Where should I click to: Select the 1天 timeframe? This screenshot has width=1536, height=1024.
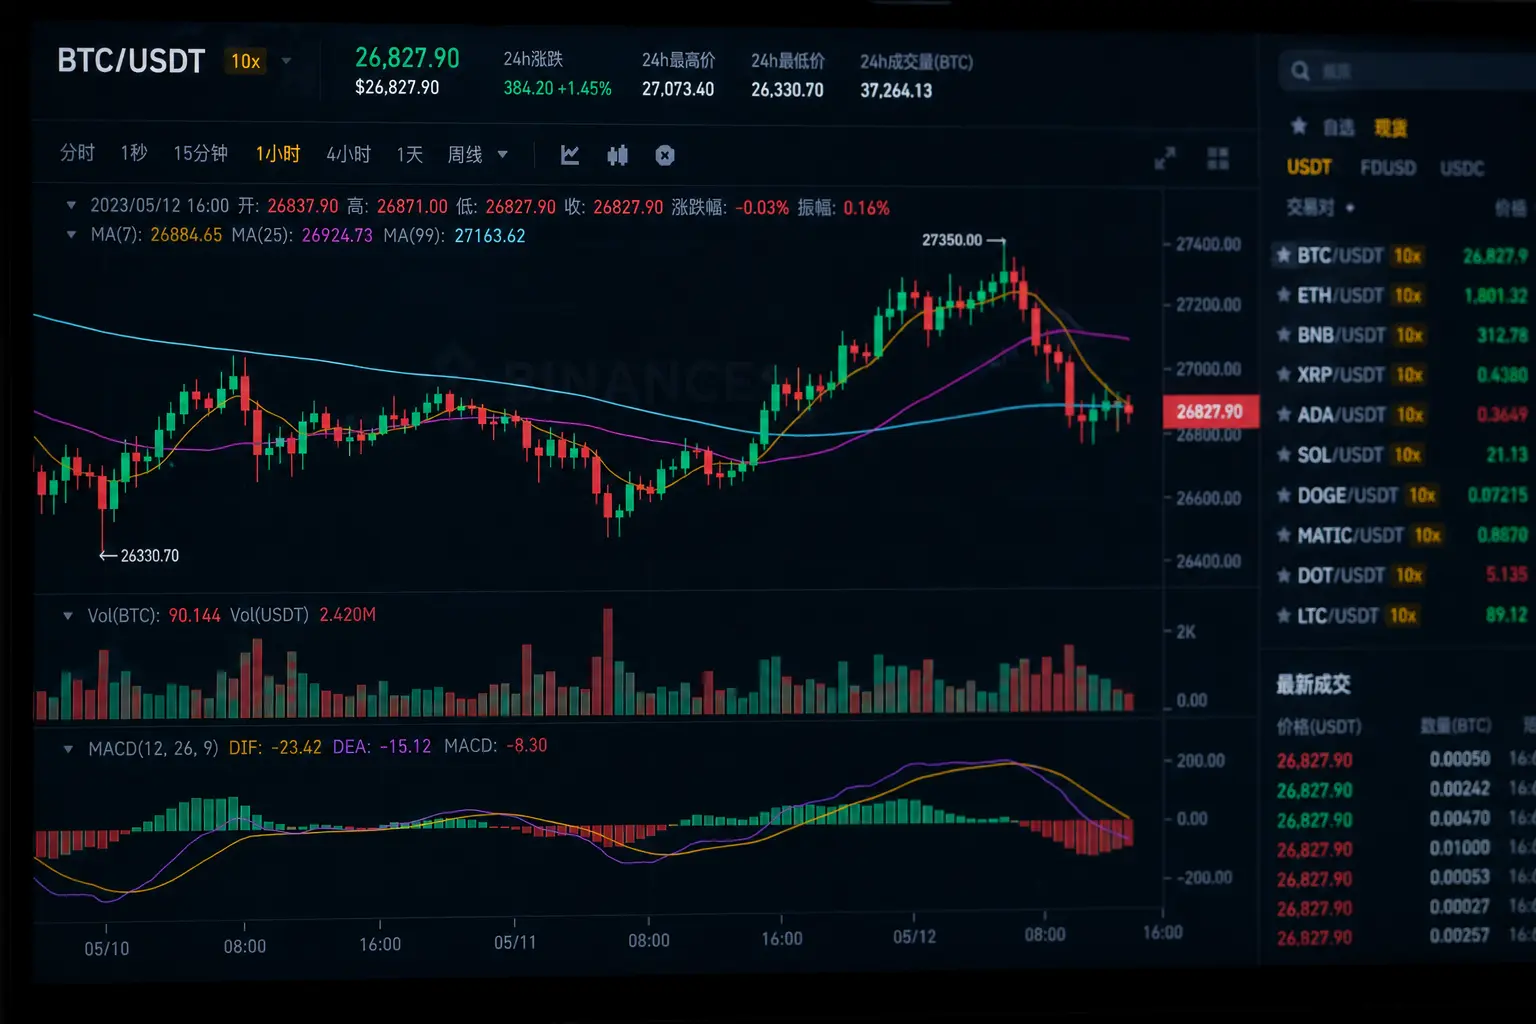click(x=410, y=154)
